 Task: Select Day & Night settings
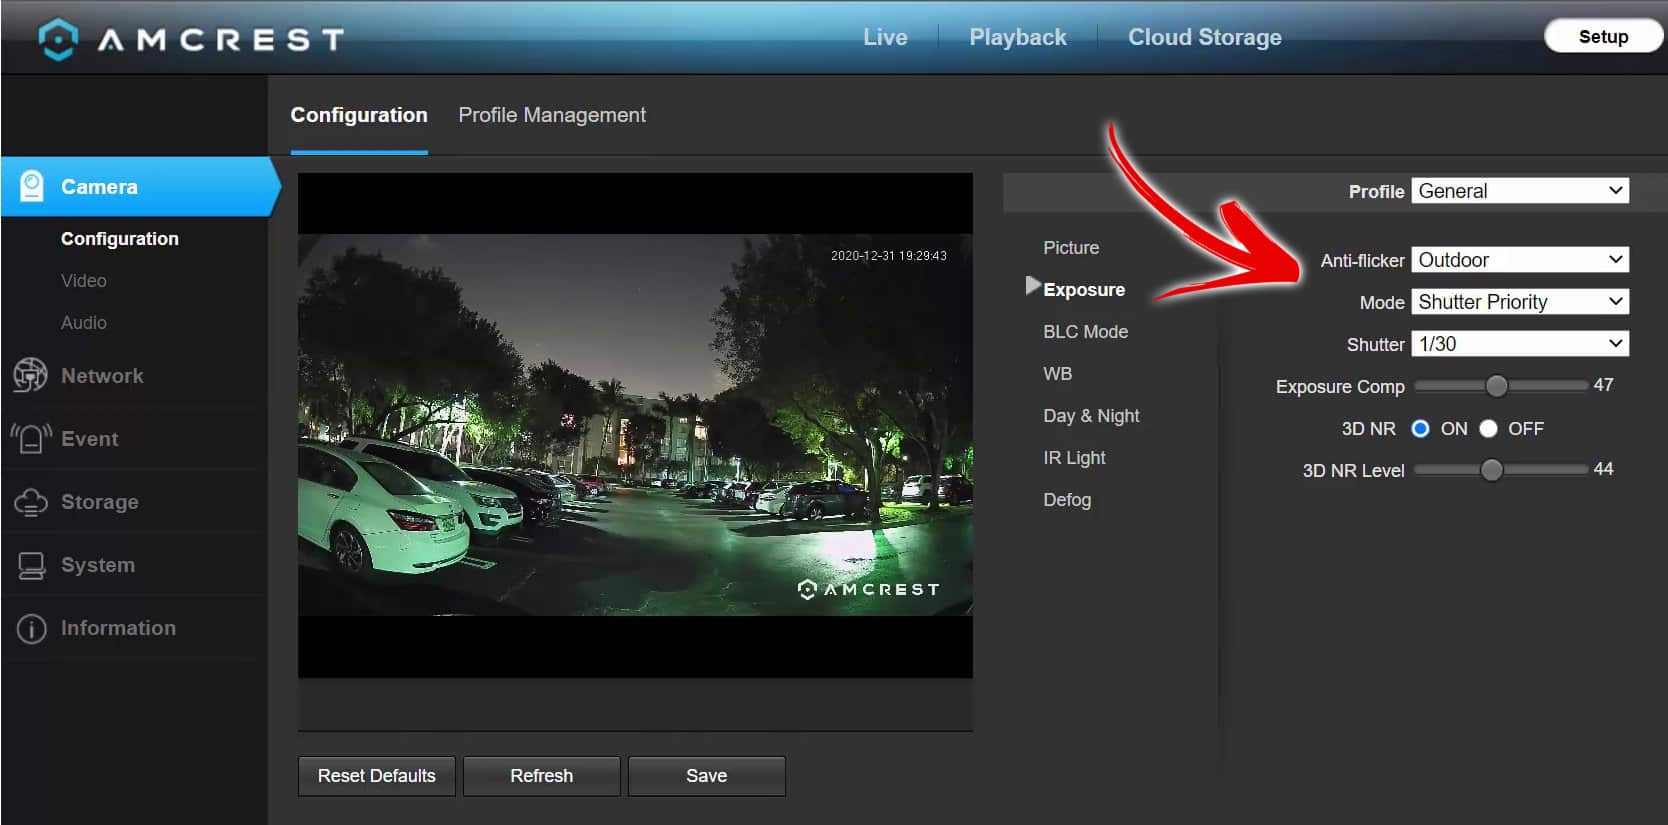1090,416
